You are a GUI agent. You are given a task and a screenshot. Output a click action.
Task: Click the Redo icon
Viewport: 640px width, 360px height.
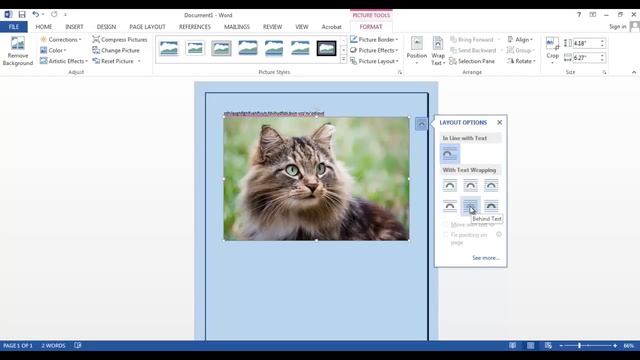coord(54,15)
